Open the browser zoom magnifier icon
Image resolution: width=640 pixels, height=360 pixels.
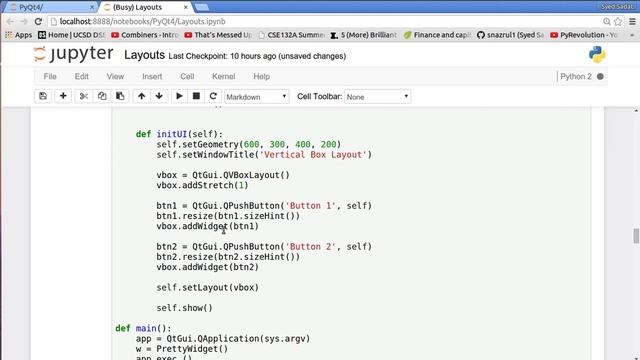(x=607, y=22)
